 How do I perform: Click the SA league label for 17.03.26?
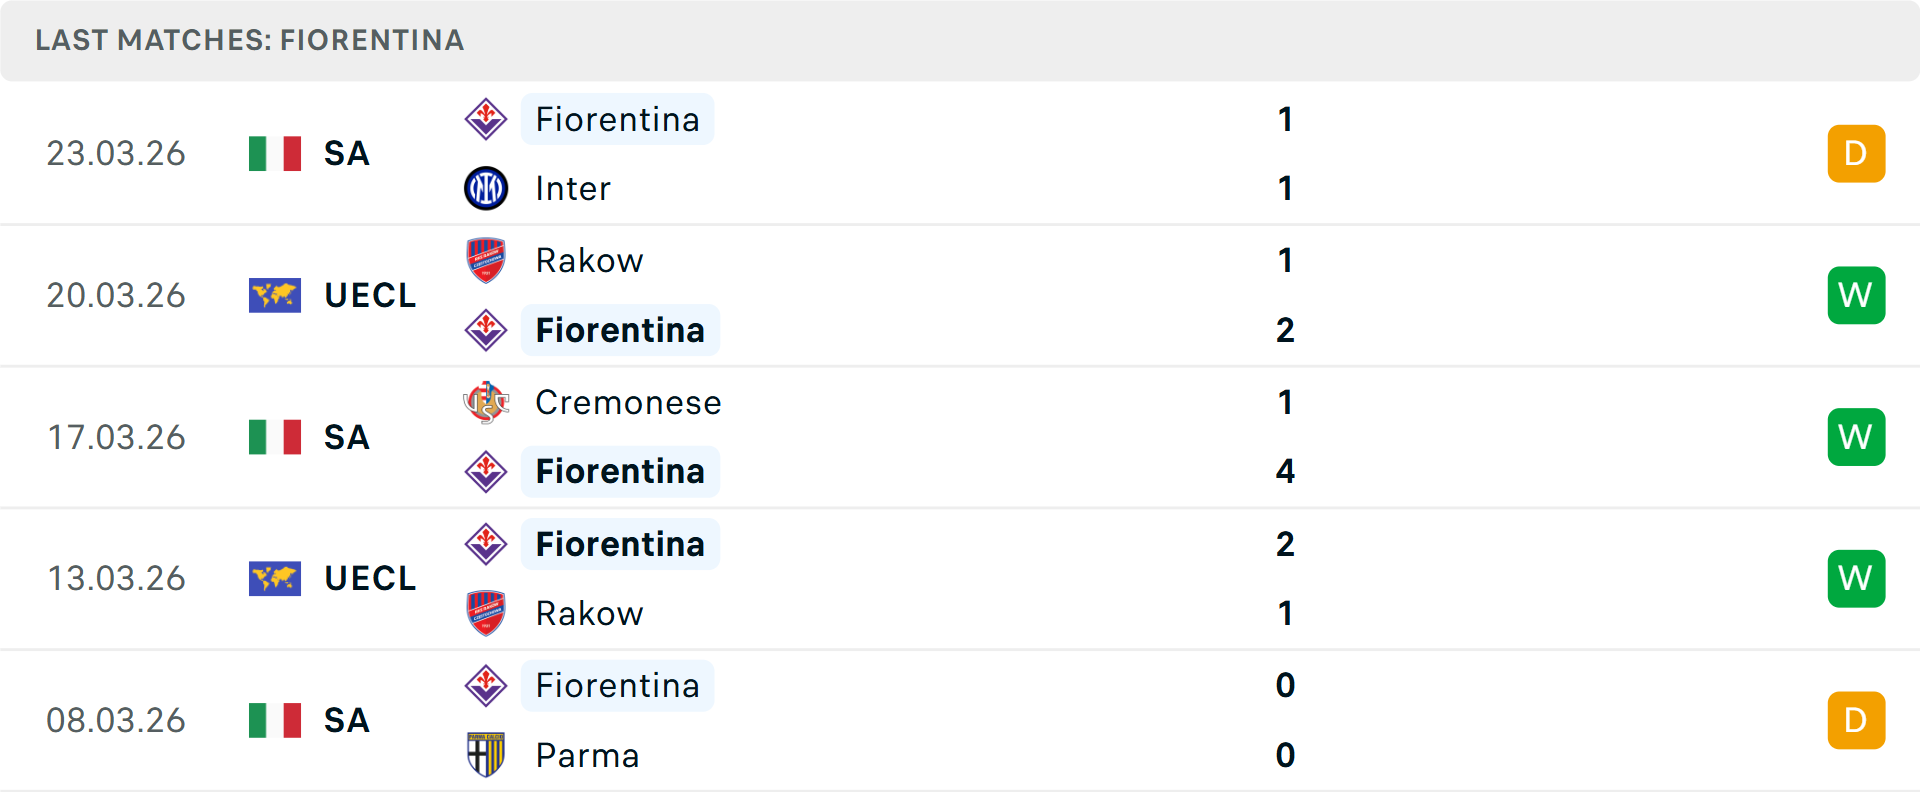pos(347,437)
